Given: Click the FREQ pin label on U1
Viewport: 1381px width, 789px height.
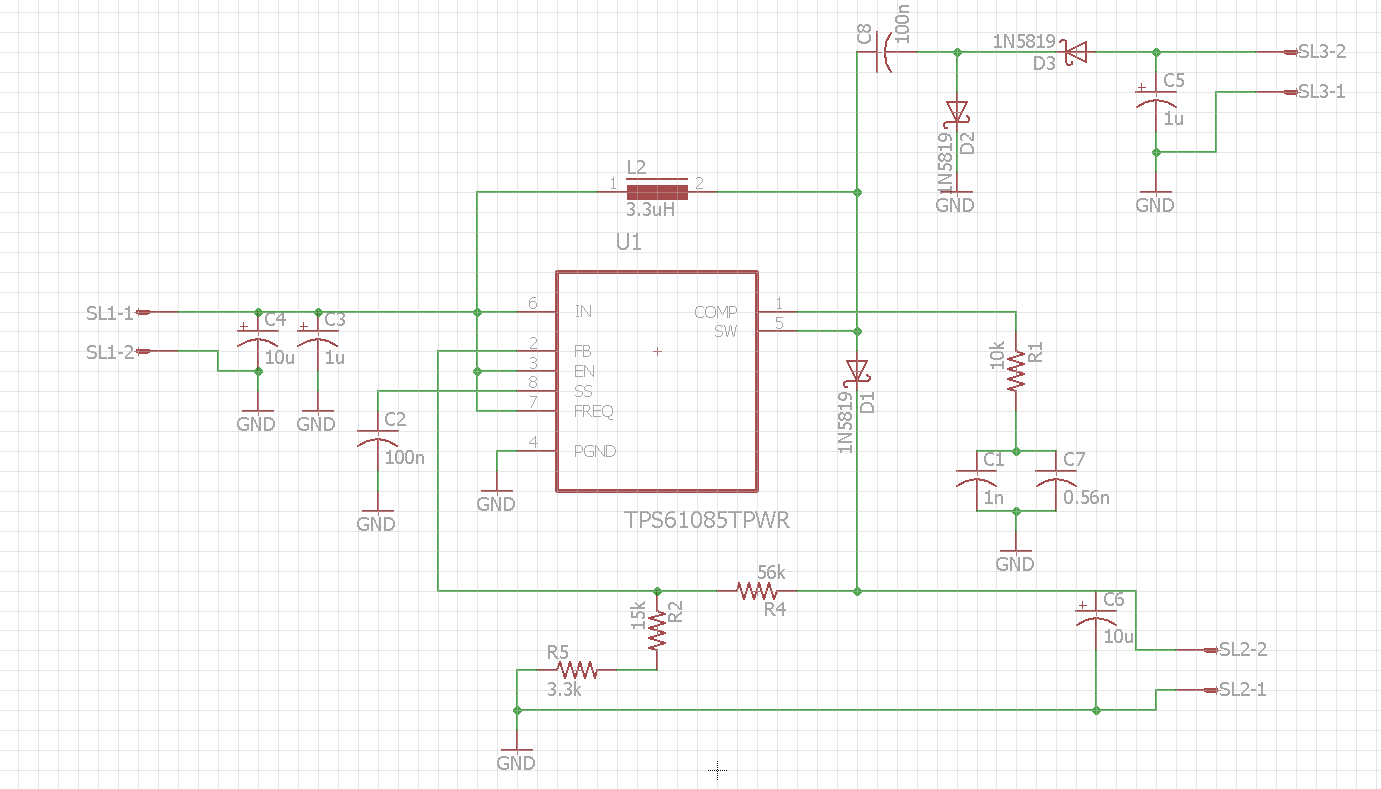Looking at the screenshot, I should [x=594, y=411].
